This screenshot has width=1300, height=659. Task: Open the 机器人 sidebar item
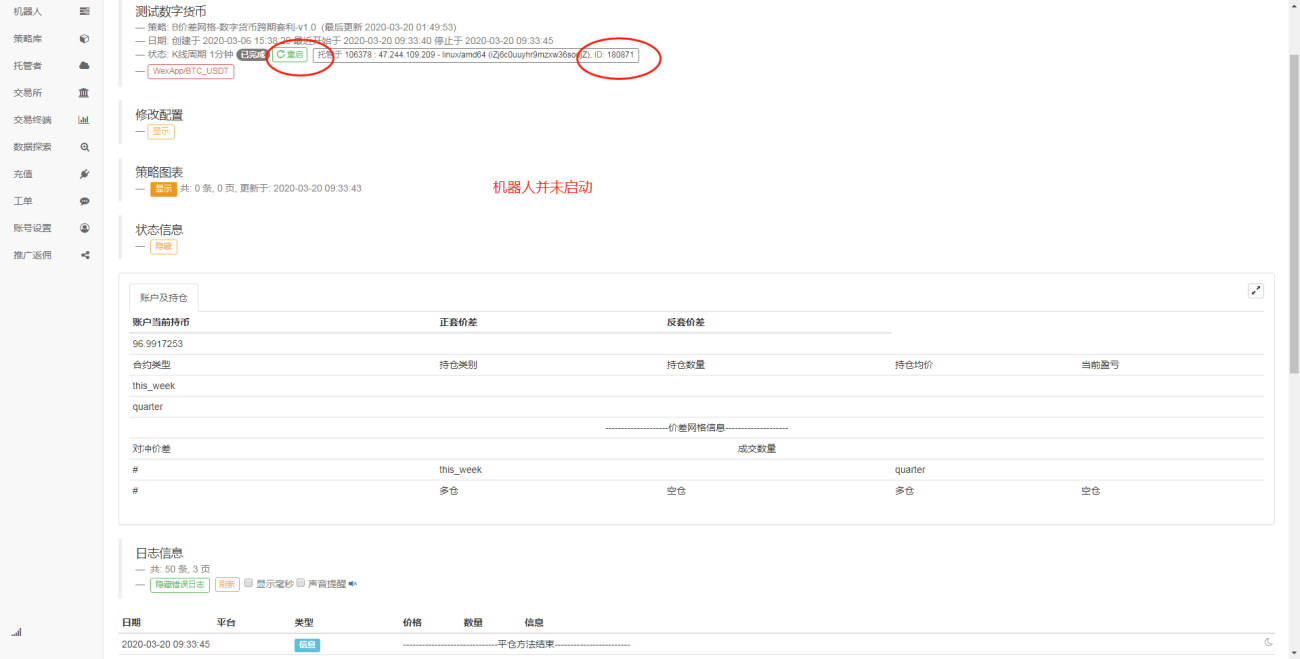point(50,11)
